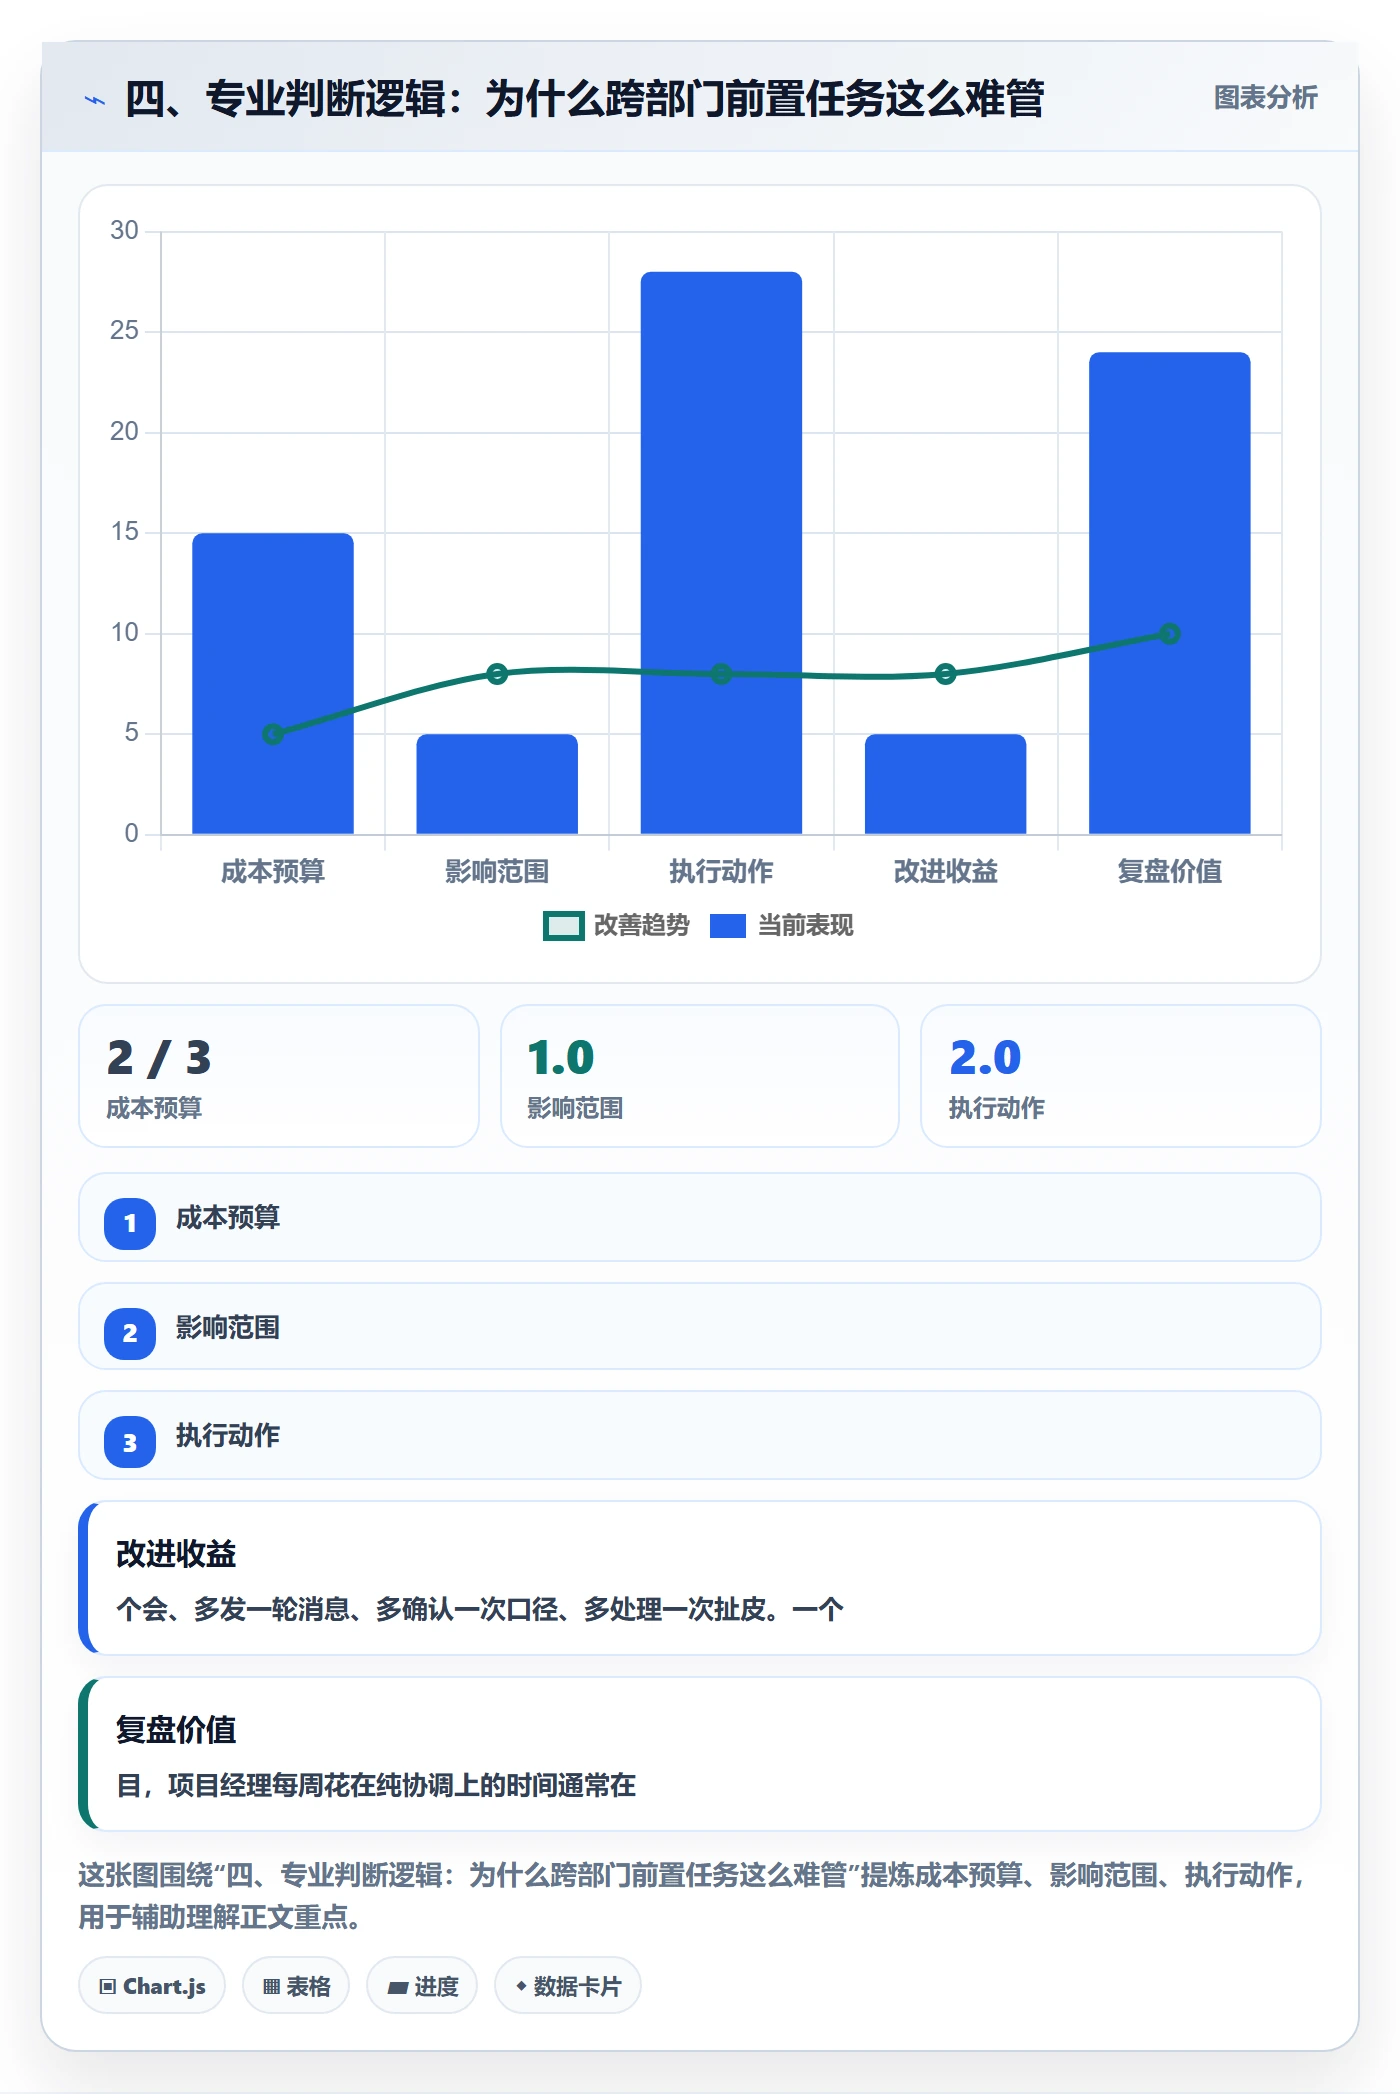Select the 执行动作 list row text

click(228, 1436)
